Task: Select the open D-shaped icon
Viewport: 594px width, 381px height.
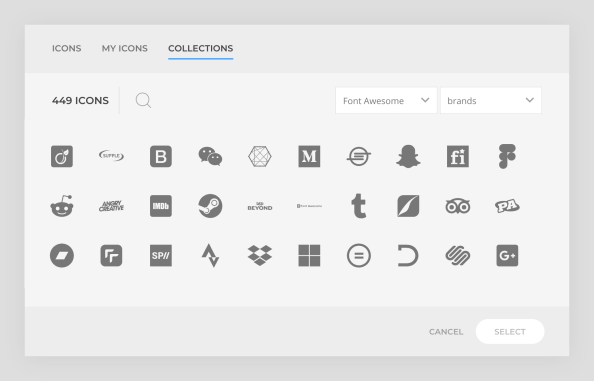Action: 408,255
